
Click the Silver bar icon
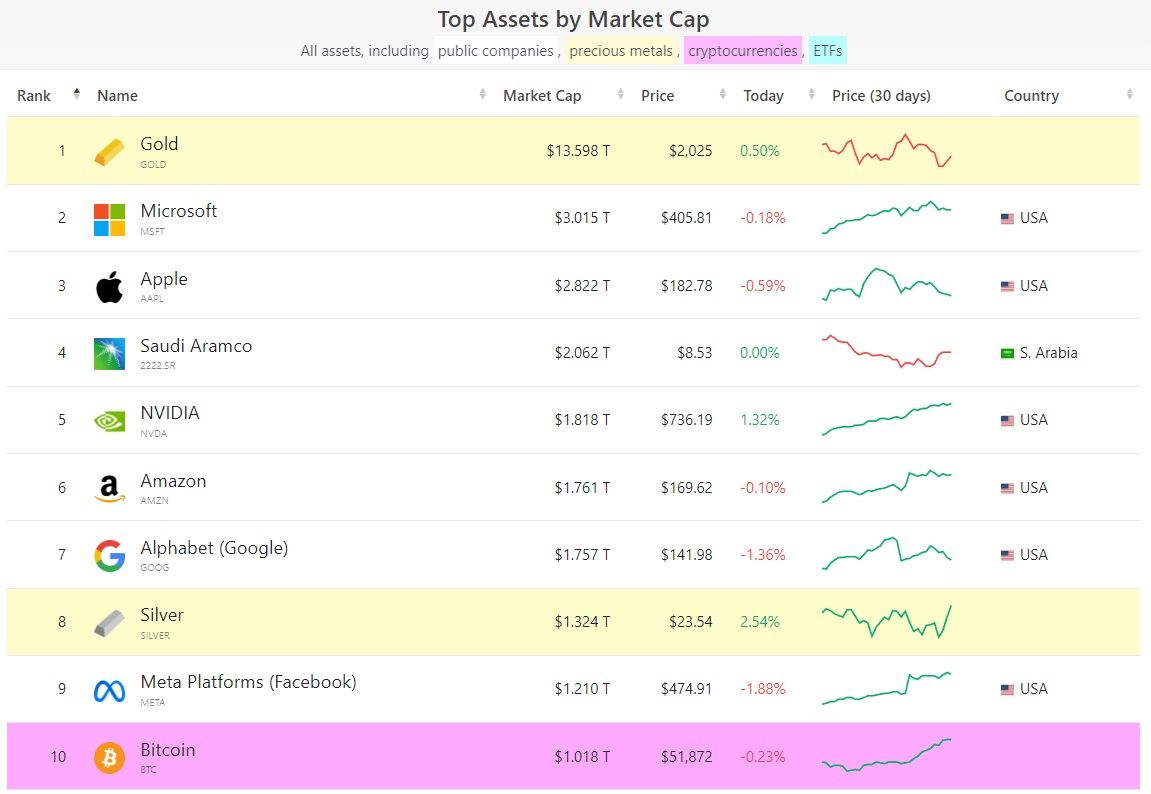pyautogui.click(x=109, y=623)
